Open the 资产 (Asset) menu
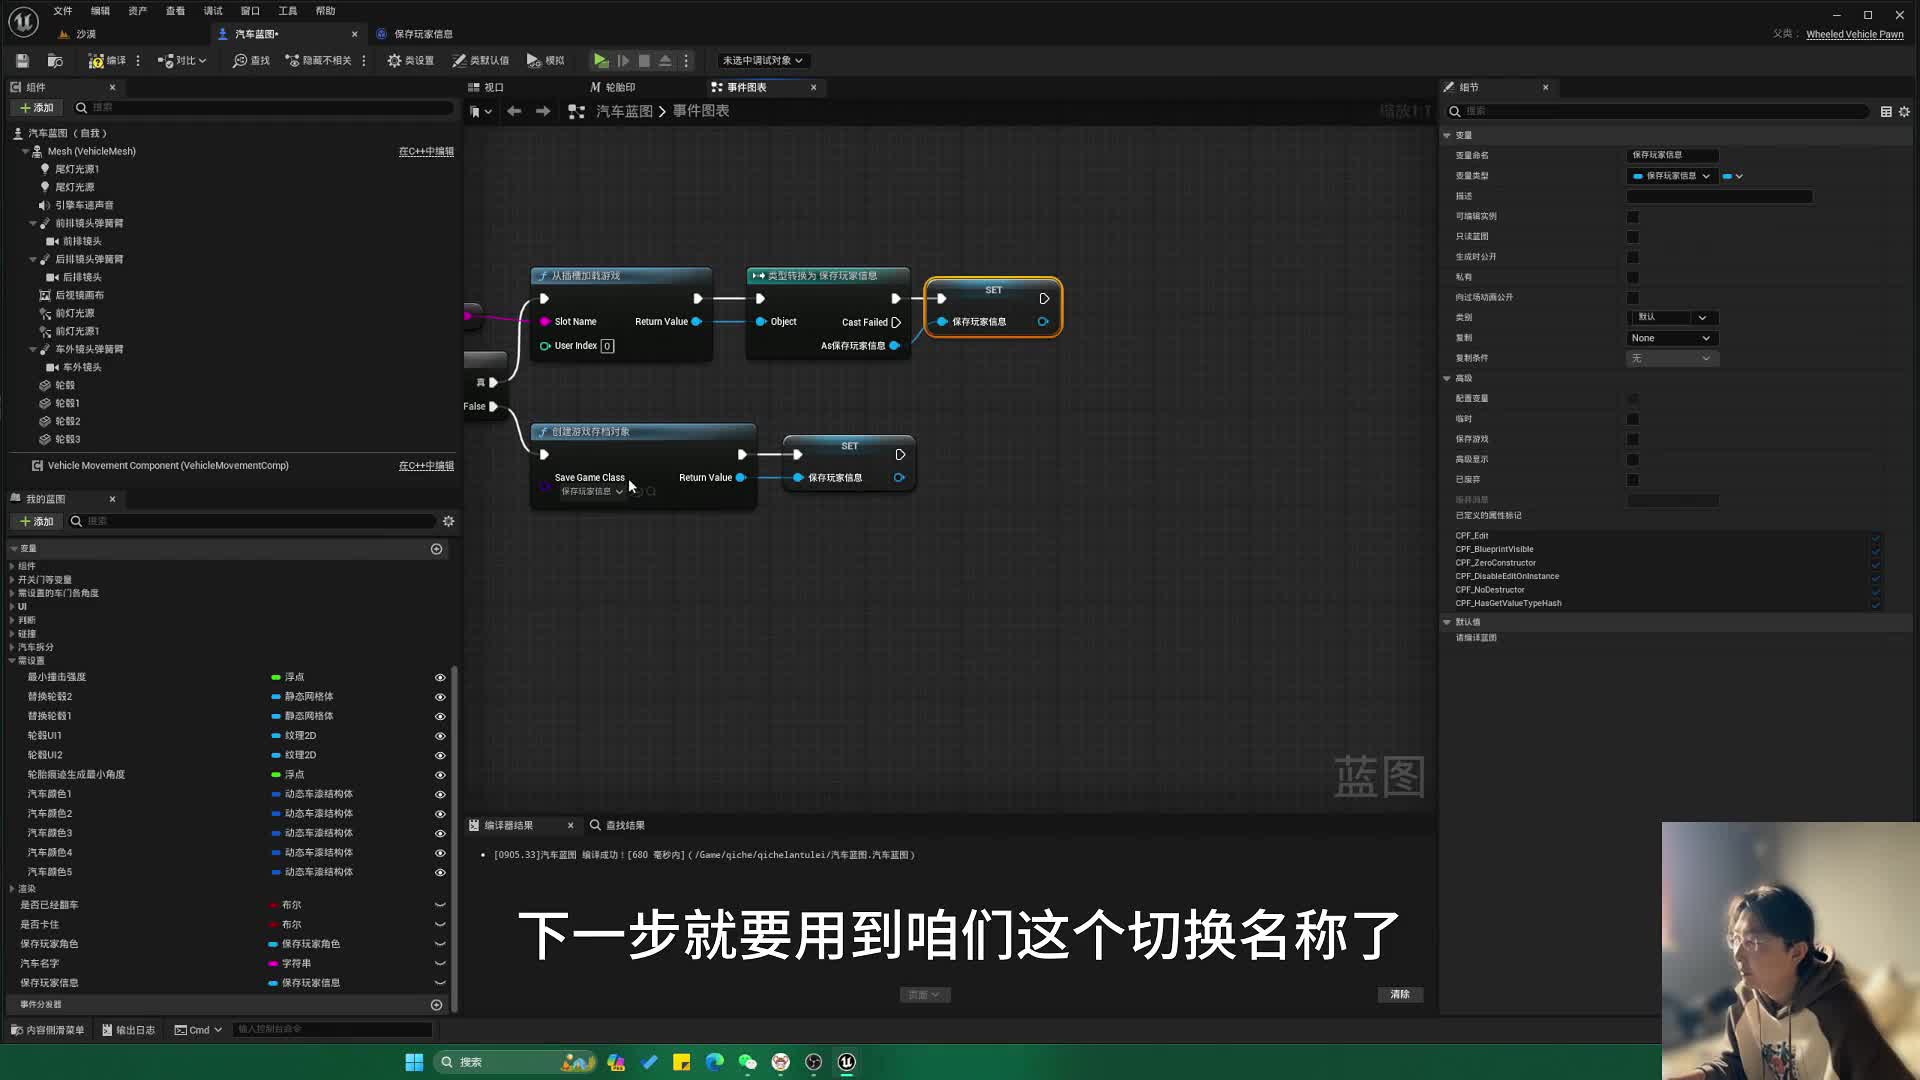The image size is (1920, 1080). (138, 11)
